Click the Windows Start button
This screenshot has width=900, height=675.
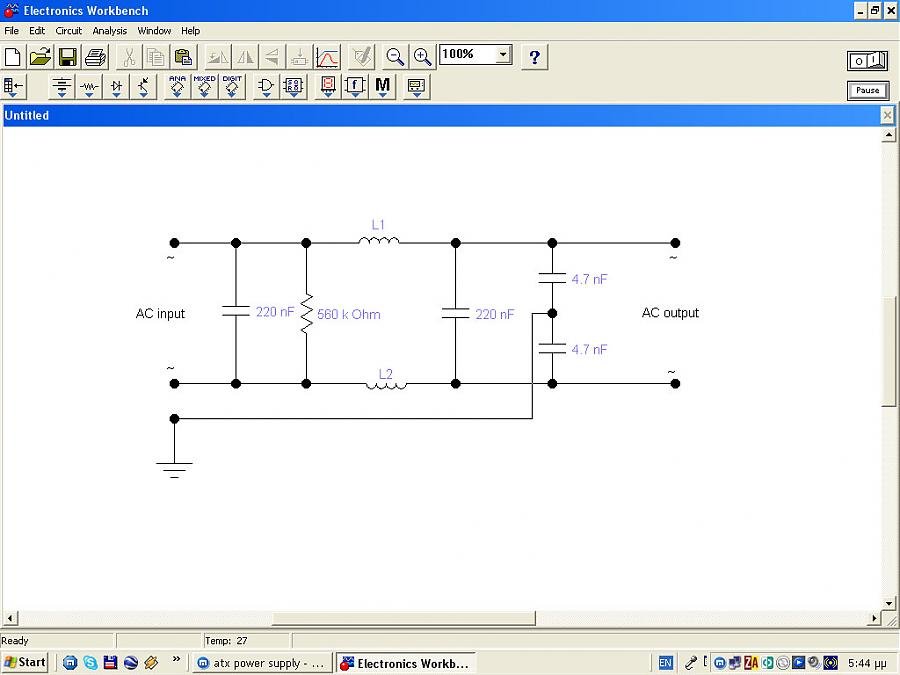(25, 662)
